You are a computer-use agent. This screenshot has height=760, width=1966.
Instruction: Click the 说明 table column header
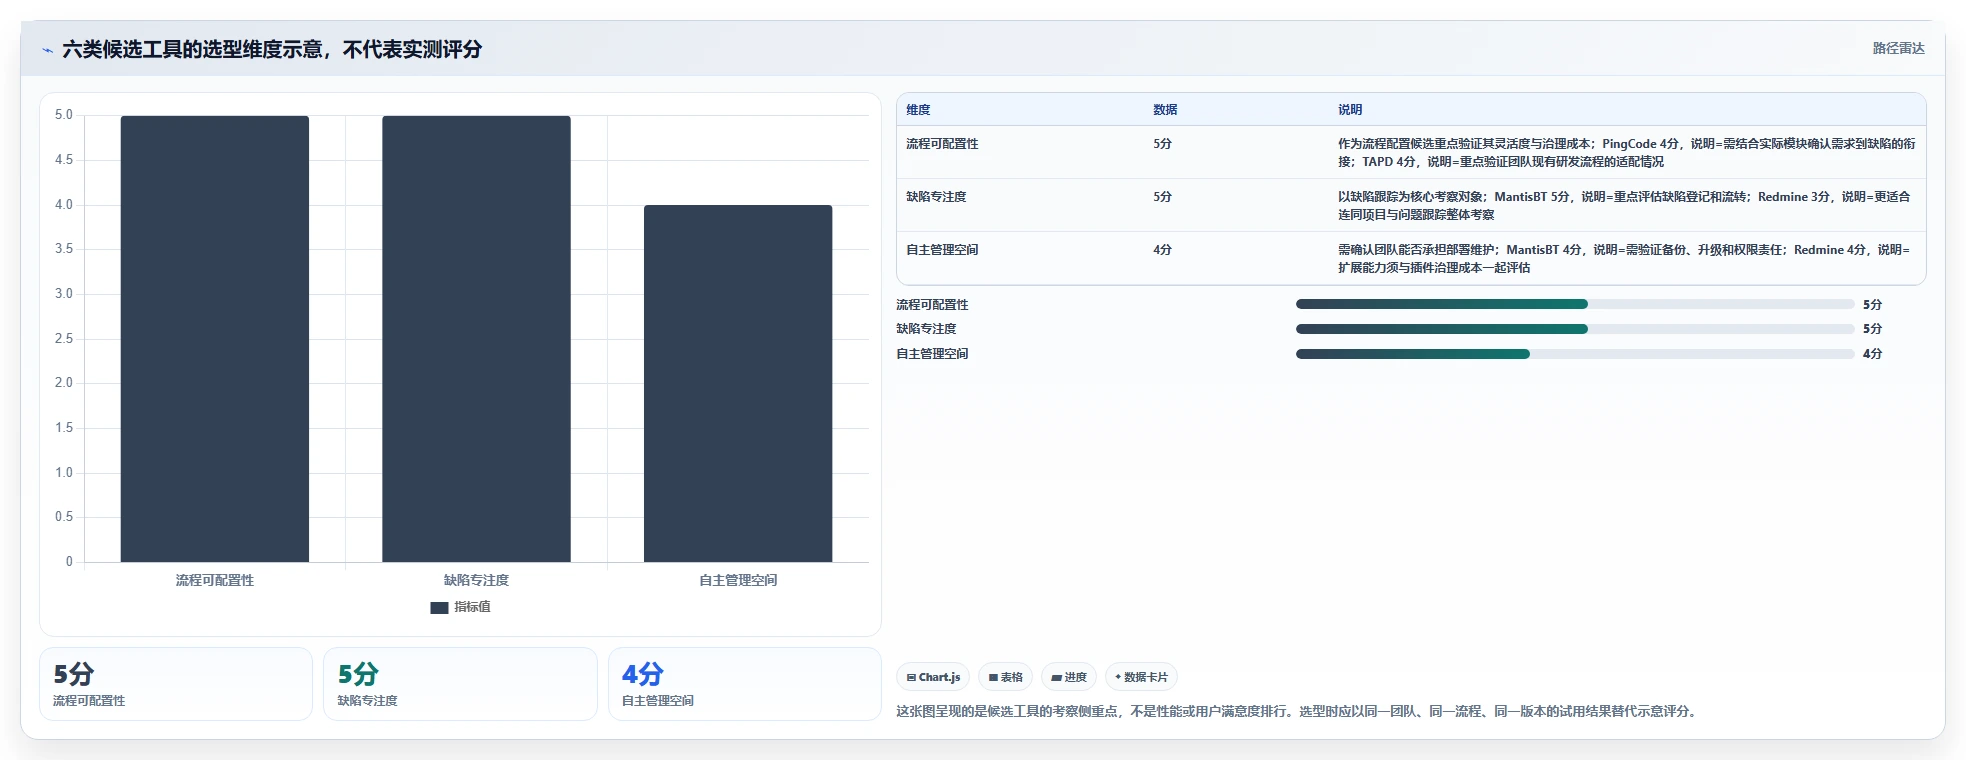[x=1350, y=110]
